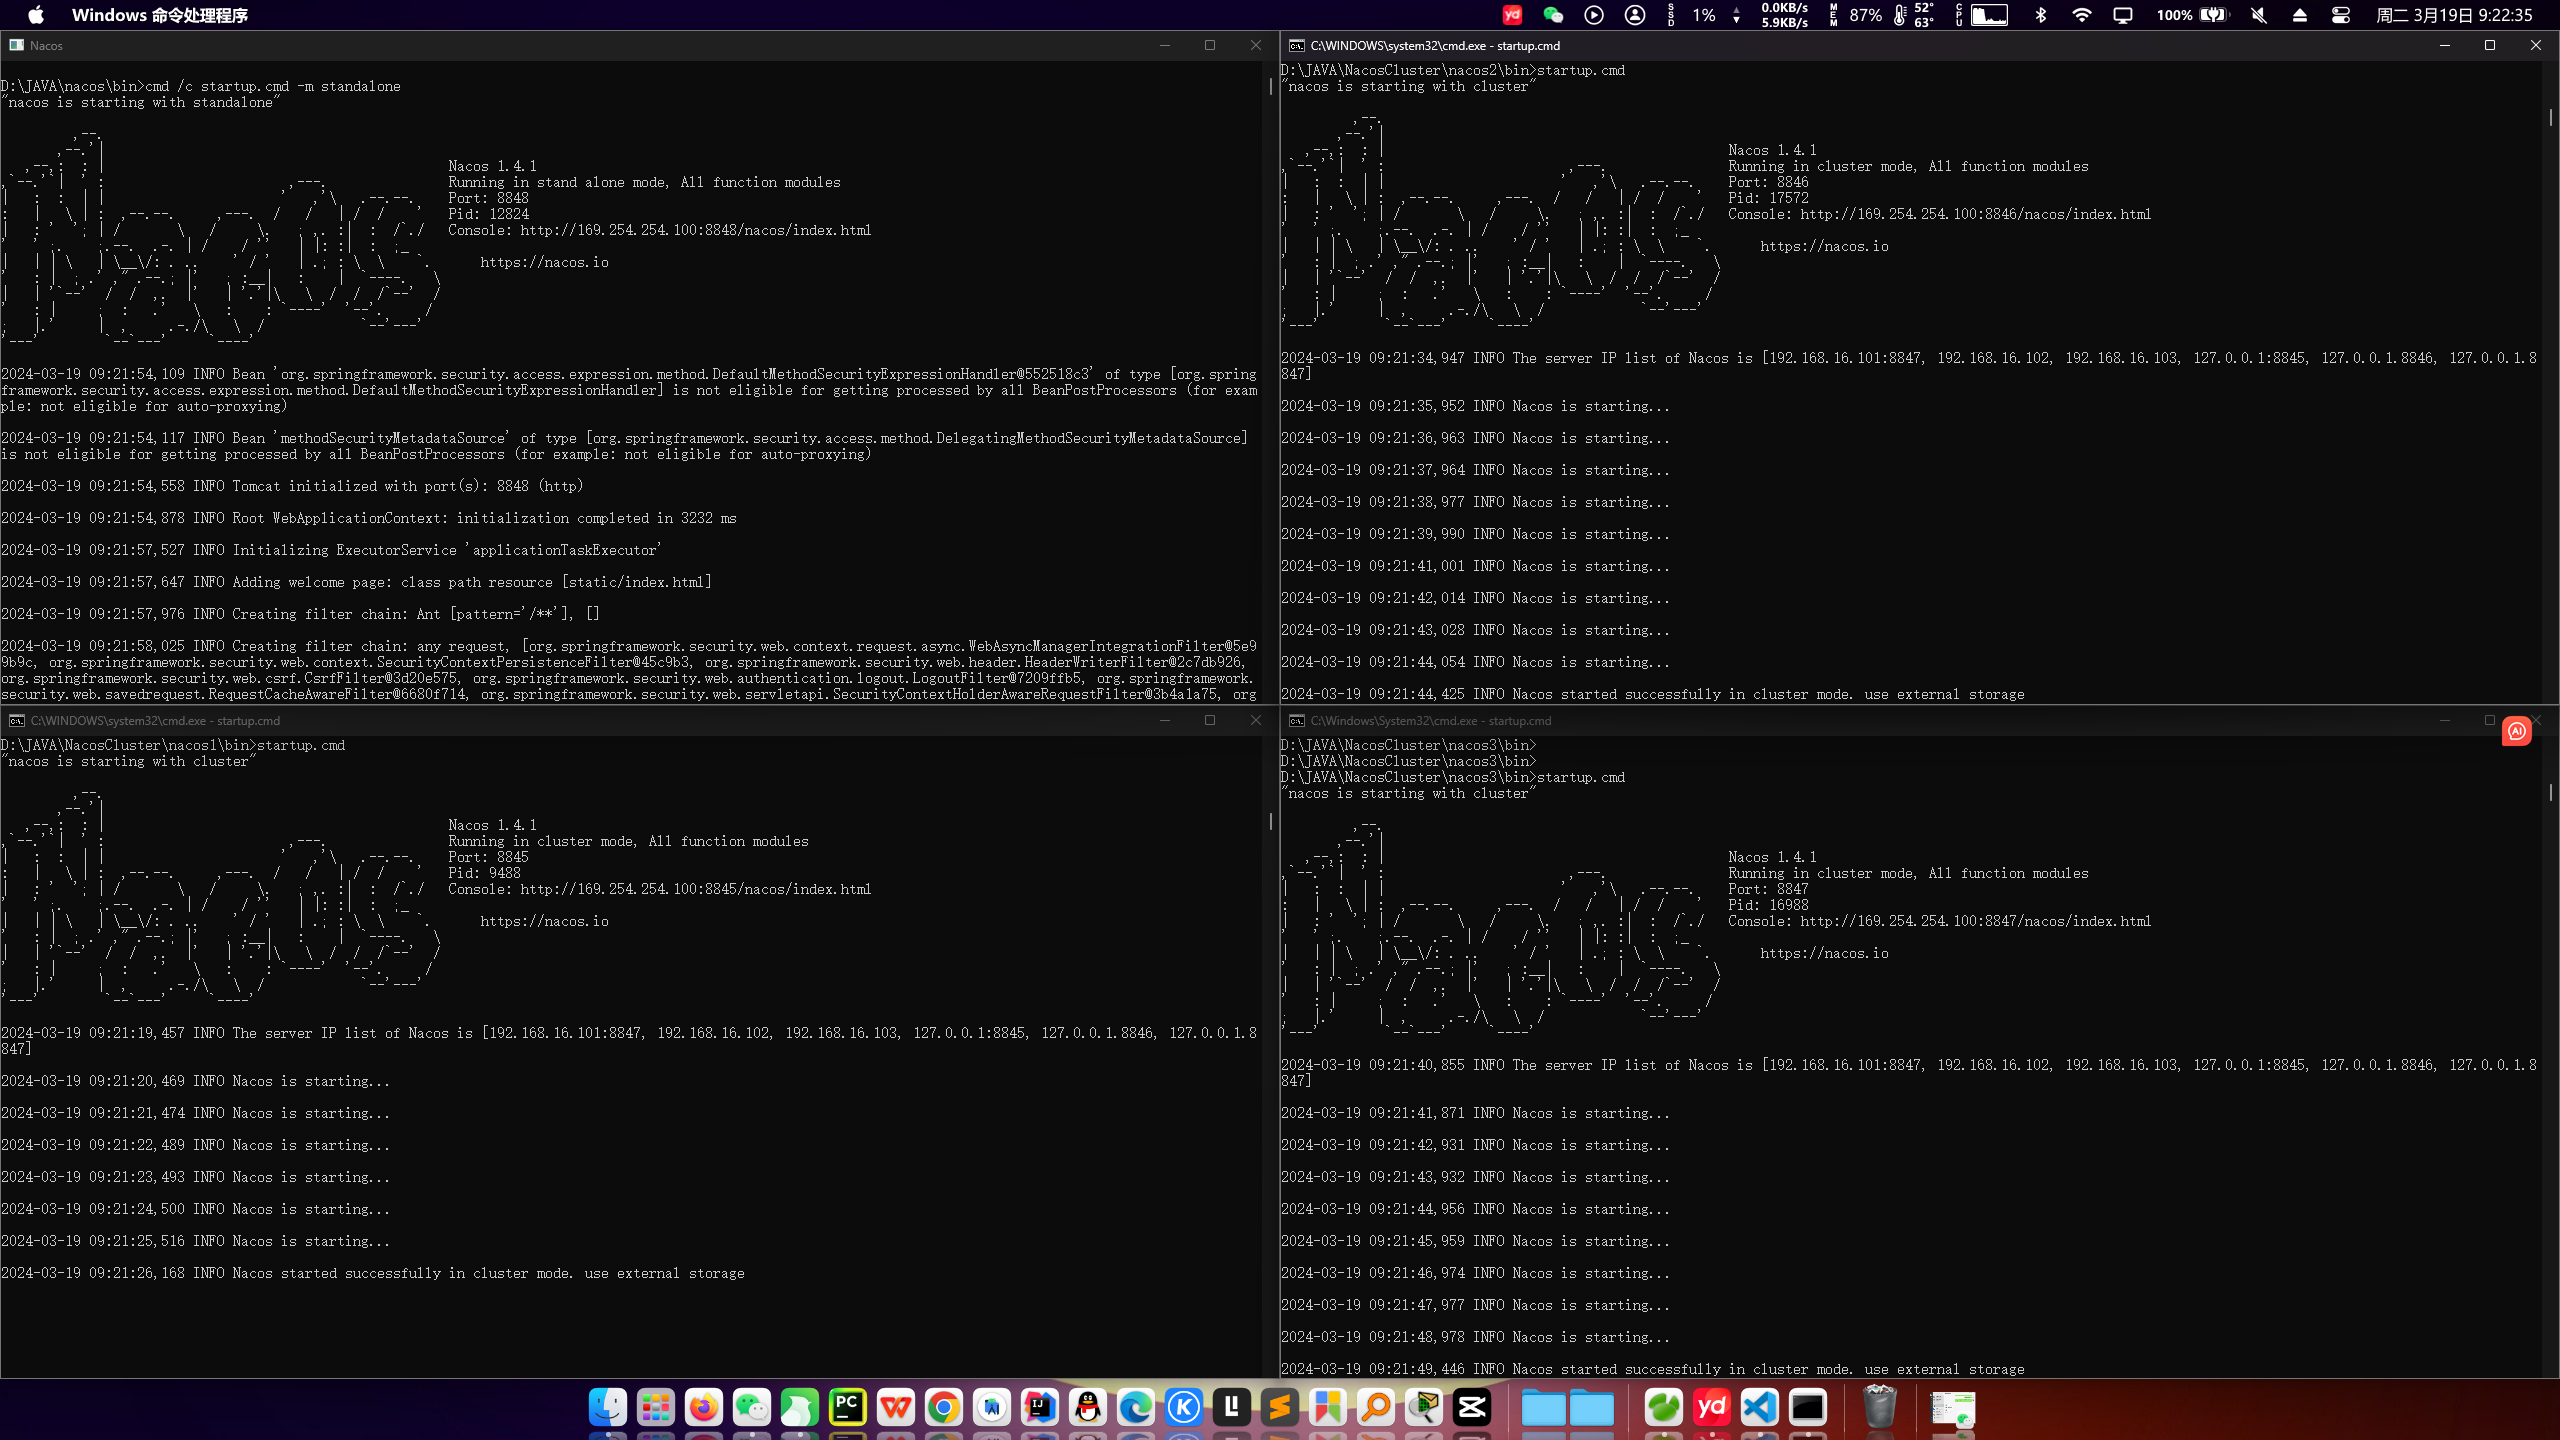This screenshot has height=1440, width=2560.
Task: Open the eject icon in menu bar
Action: [2300, 15]
